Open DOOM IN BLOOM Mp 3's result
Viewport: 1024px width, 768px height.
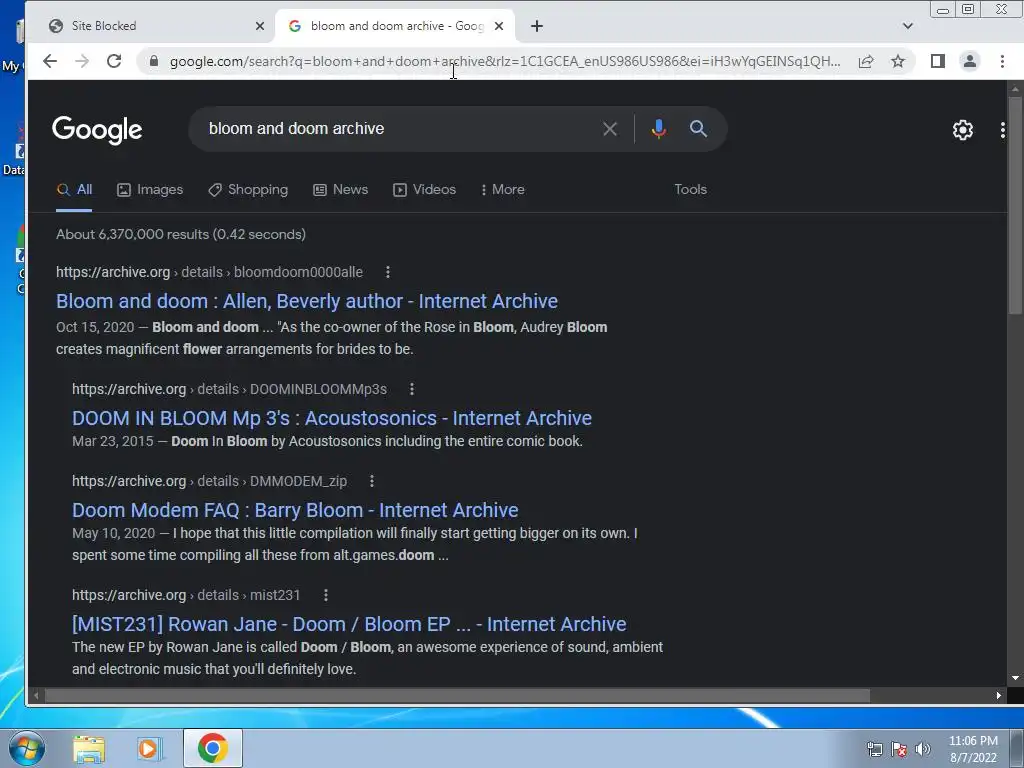332,418
